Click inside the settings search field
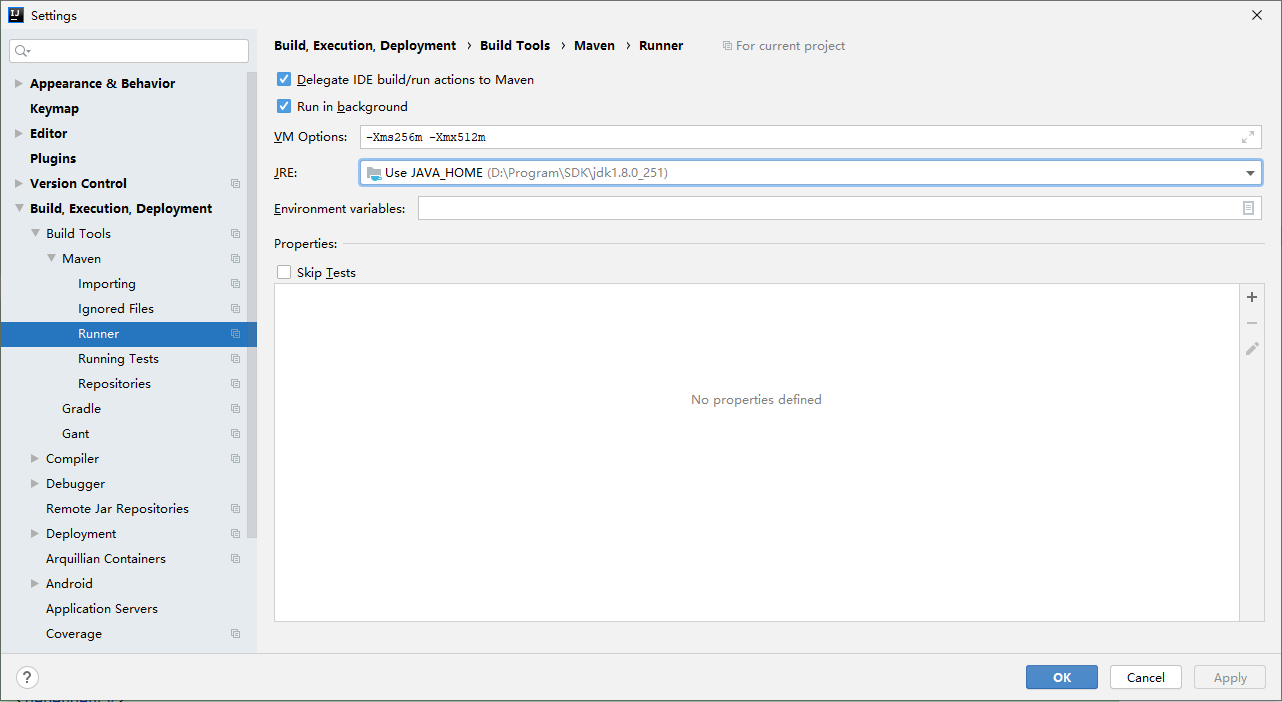Viewport: 1282px width, 702px height. [128, 49]
